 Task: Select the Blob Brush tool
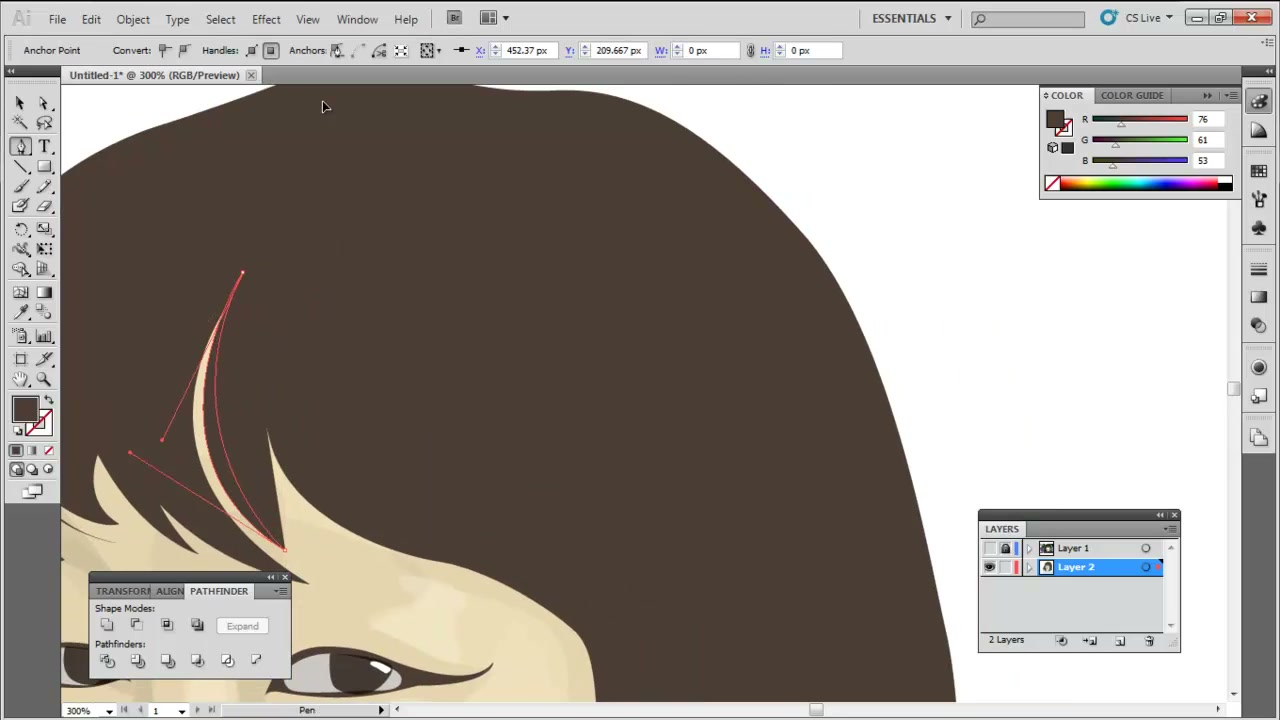tap(20, 207)
